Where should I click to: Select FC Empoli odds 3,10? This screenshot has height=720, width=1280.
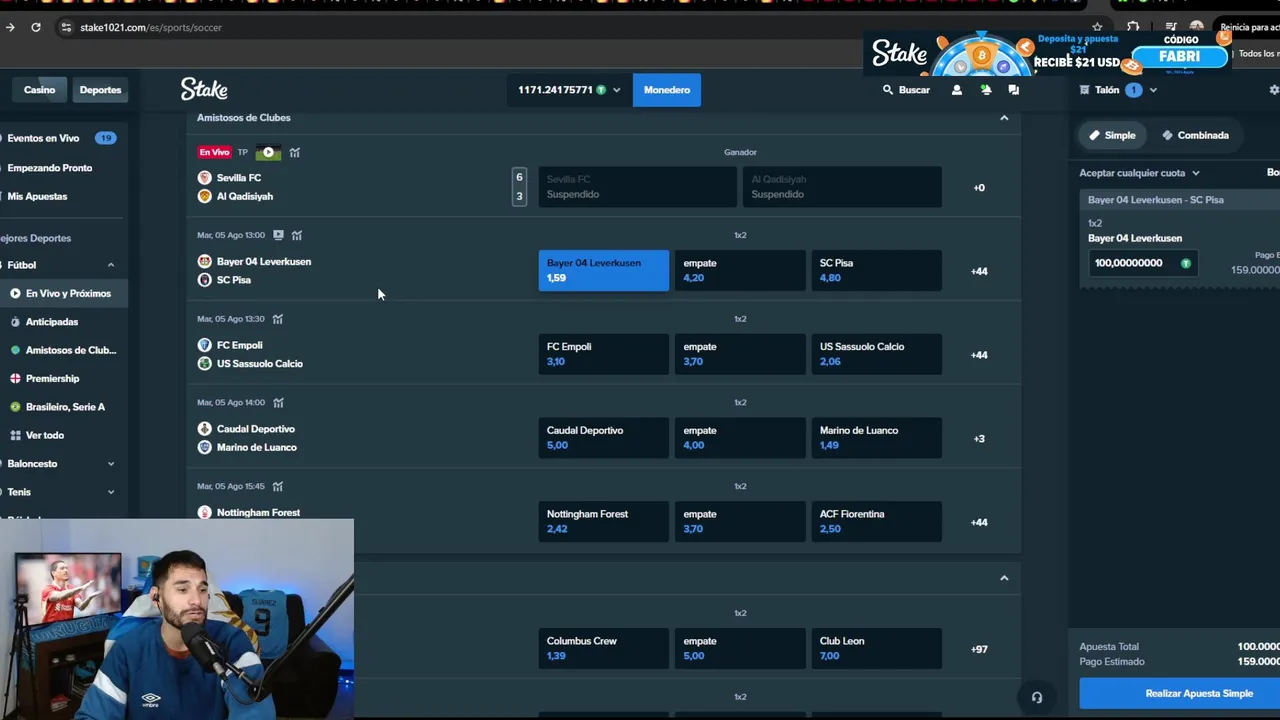[604, 354]
